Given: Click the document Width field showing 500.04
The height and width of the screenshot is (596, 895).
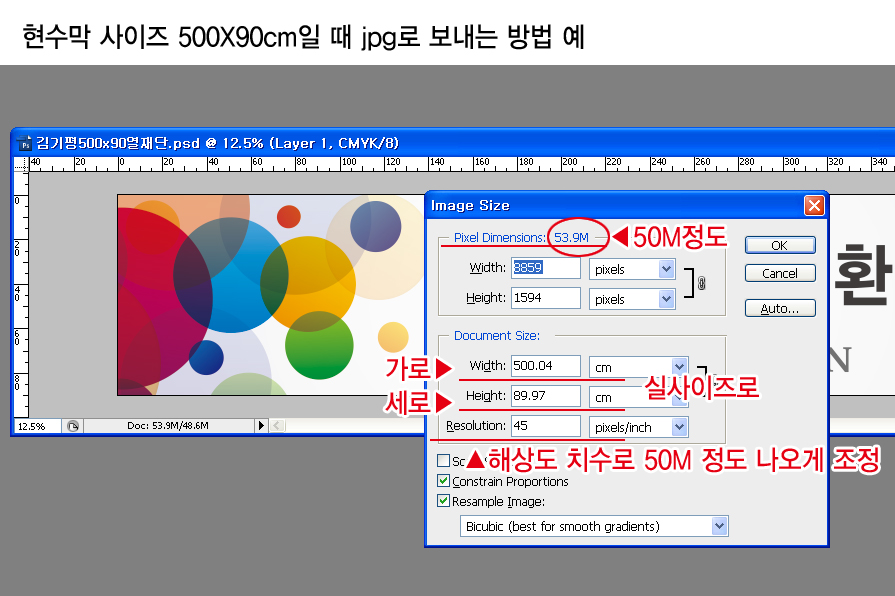Looking at the screenshot, I should click(x=546, y=366).
